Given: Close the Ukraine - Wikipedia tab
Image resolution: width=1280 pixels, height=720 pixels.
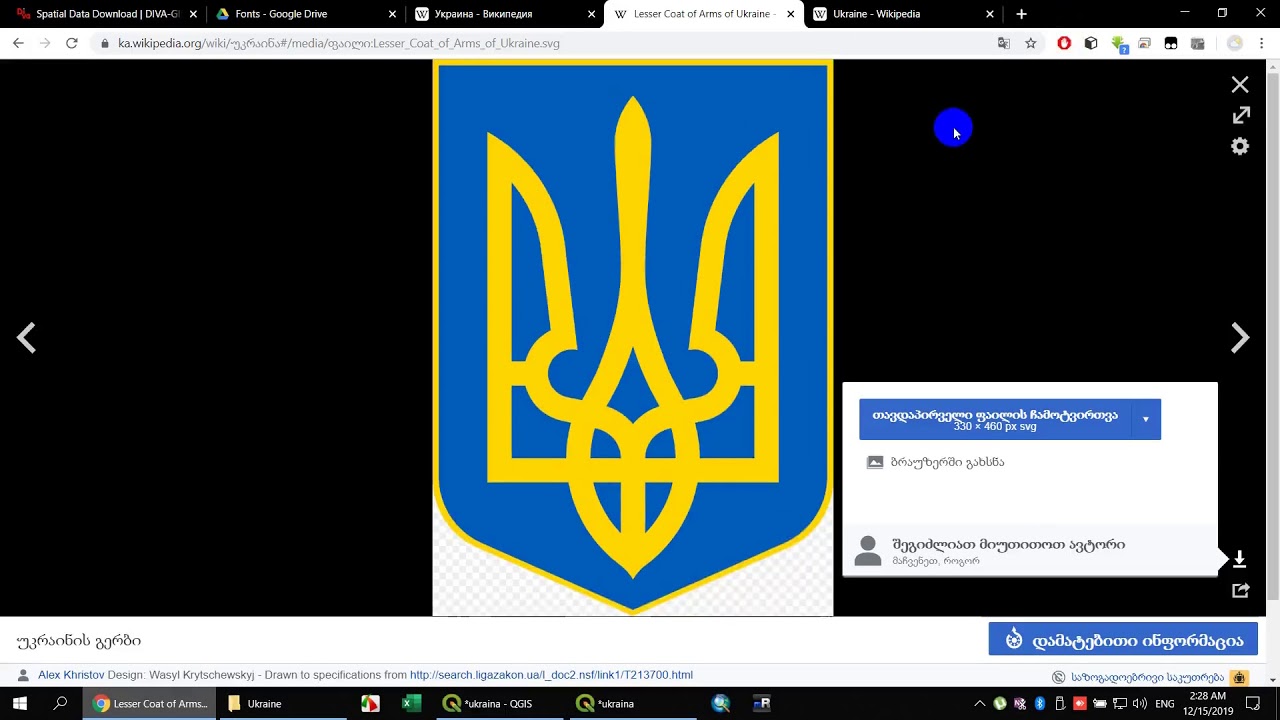Looking at the screenshot, I should tap(990, 14).
